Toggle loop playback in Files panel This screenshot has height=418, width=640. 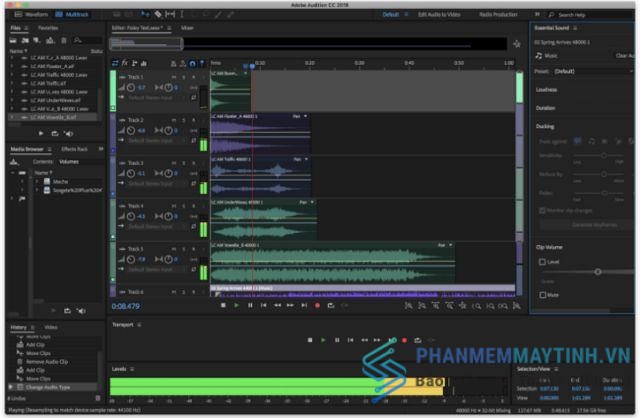coord(55,133)
